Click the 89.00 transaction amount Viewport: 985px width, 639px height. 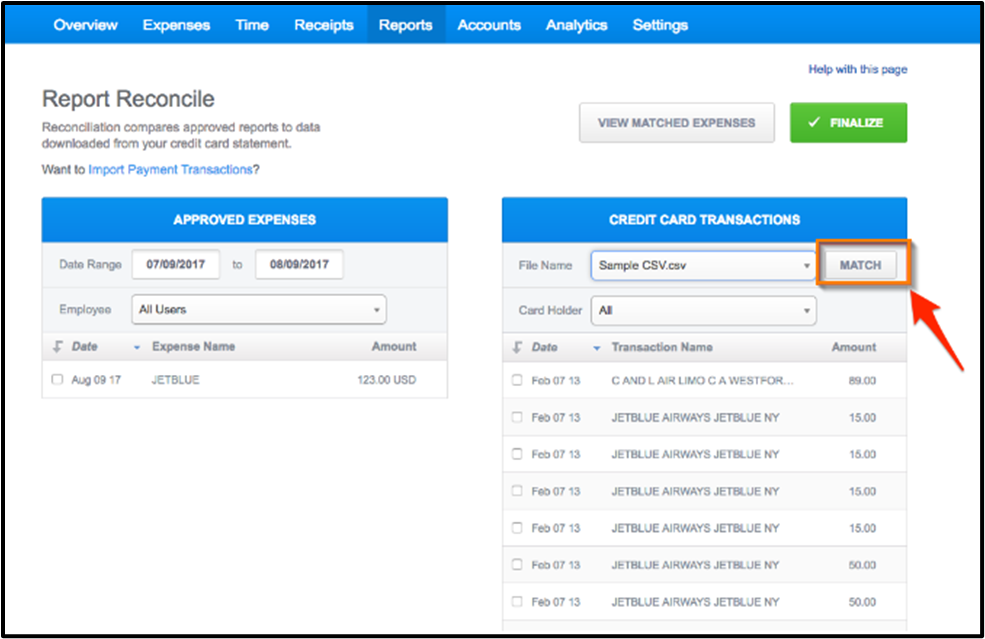click(x=862, y=381)
